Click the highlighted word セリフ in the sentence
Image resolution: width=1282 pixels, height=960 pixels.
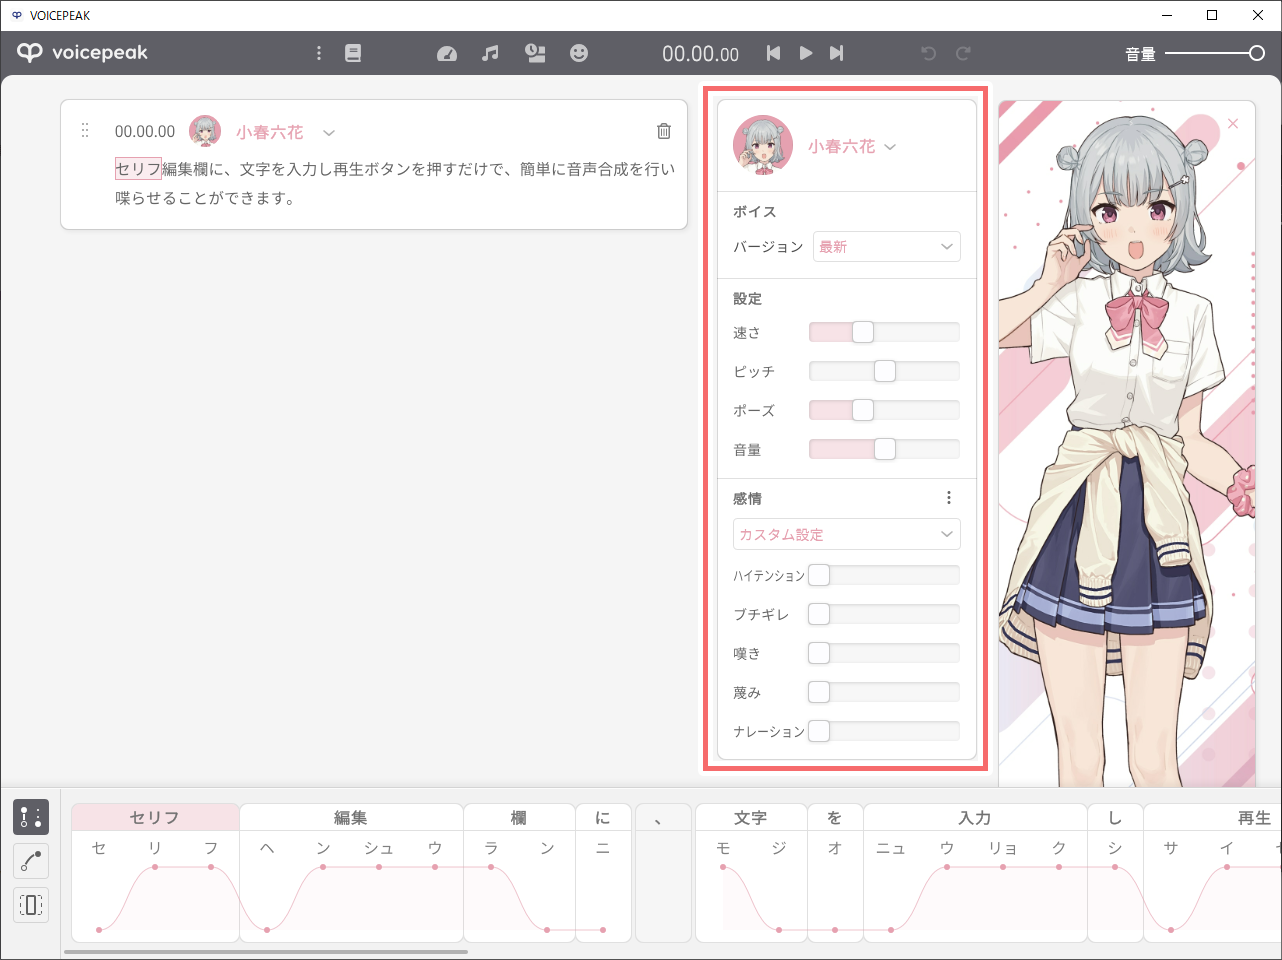(x=138, y=169)
